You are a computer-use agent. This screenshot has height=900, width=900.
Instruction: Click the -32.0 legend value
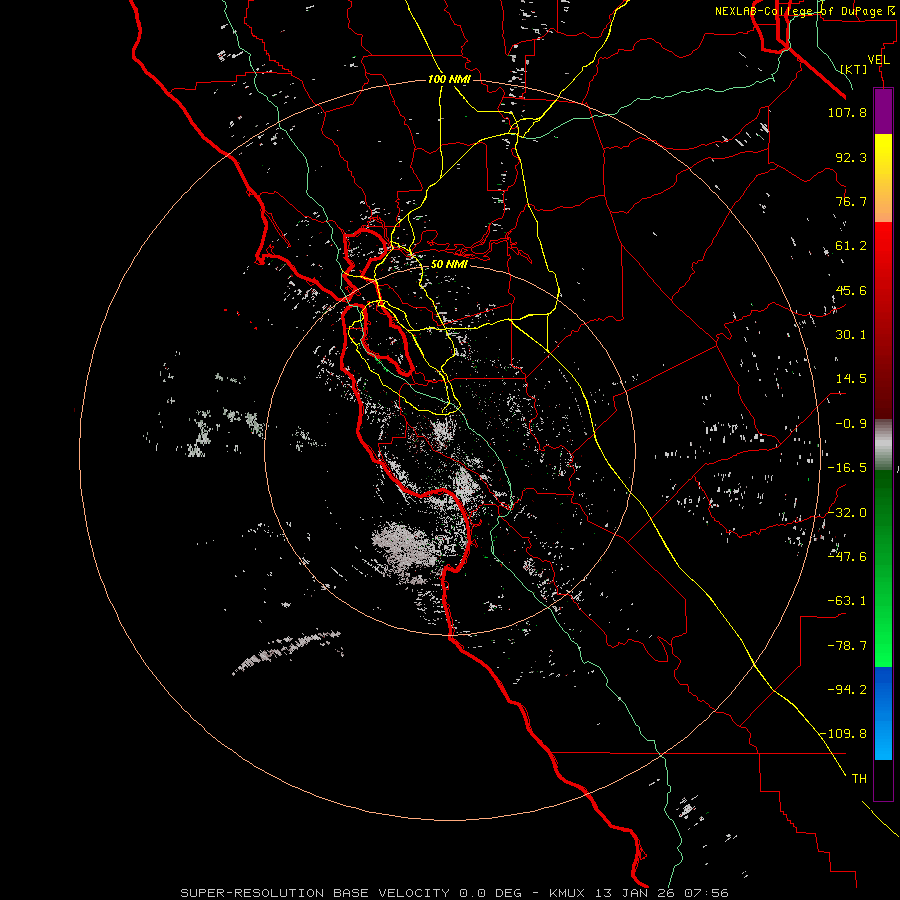847,513
